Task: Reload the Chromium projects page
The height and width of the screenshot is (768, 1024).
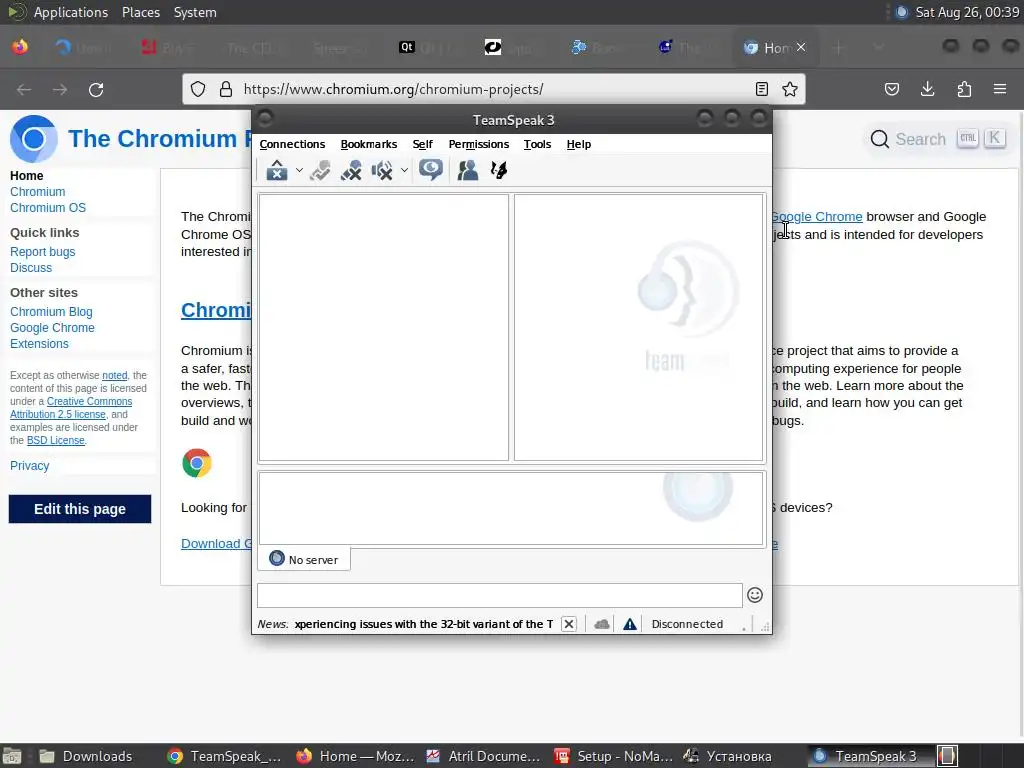Action: pyautogui.click(x=96, y=89)
